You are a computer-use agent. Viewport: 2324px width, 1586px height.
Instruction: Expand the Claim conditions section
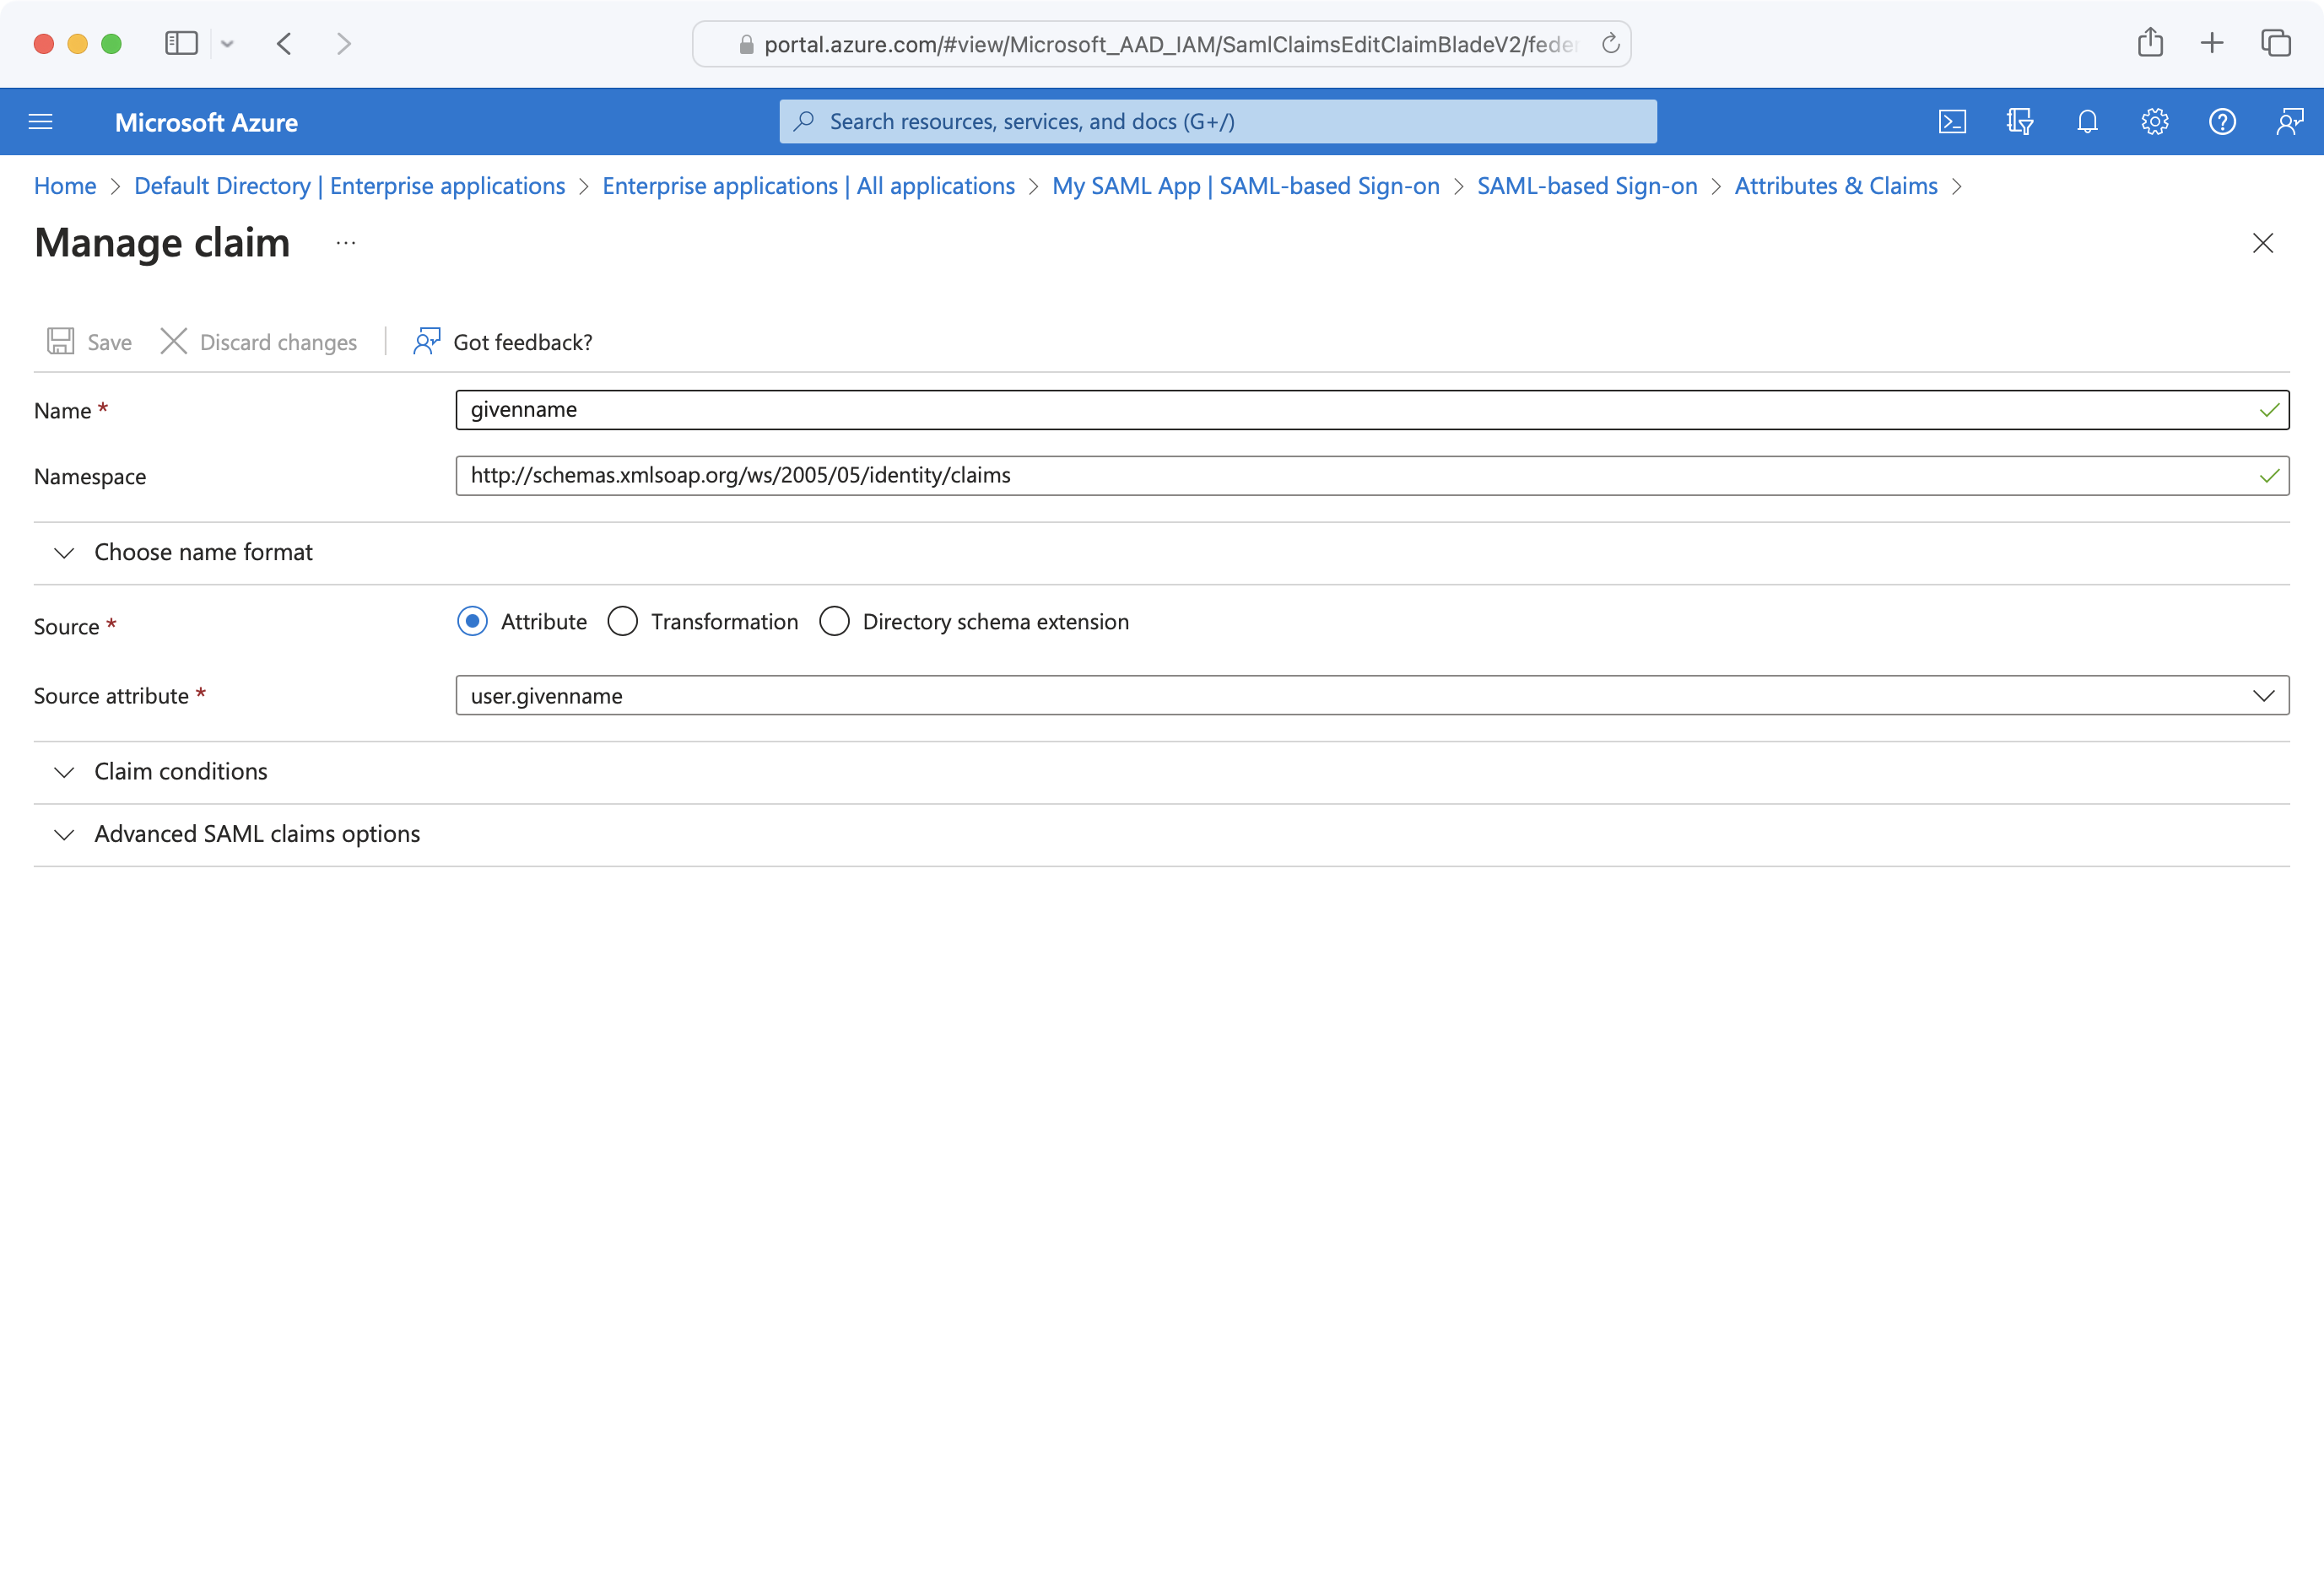click(180, 771)
